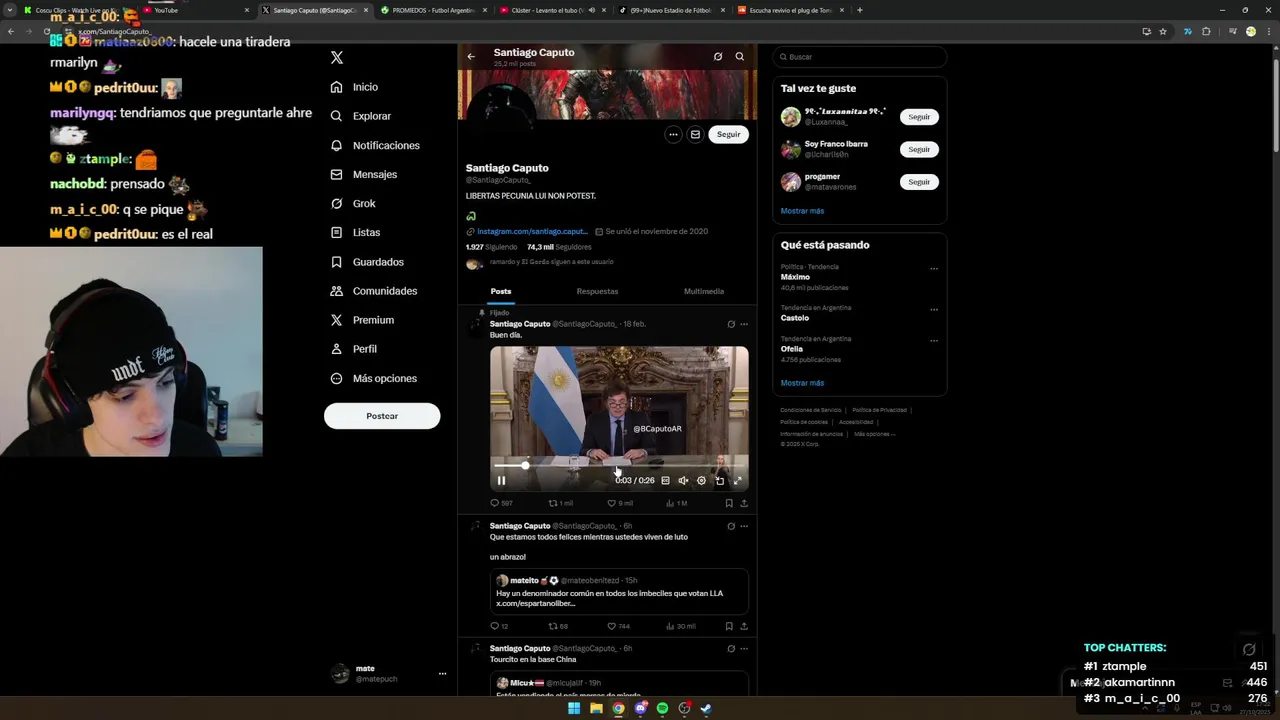Expand Más opciones in the sidebar

[x=373, y=378]
